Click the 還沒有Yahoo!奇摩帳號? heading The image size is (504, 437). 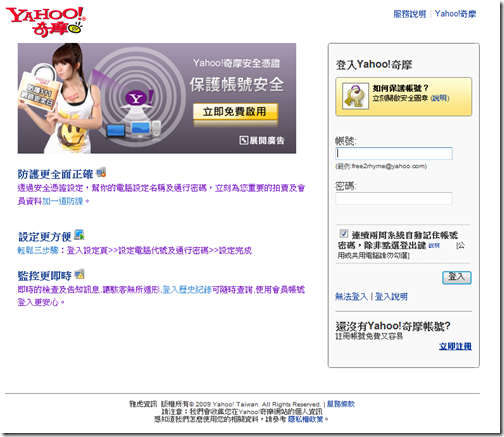[x=393, y=326]
